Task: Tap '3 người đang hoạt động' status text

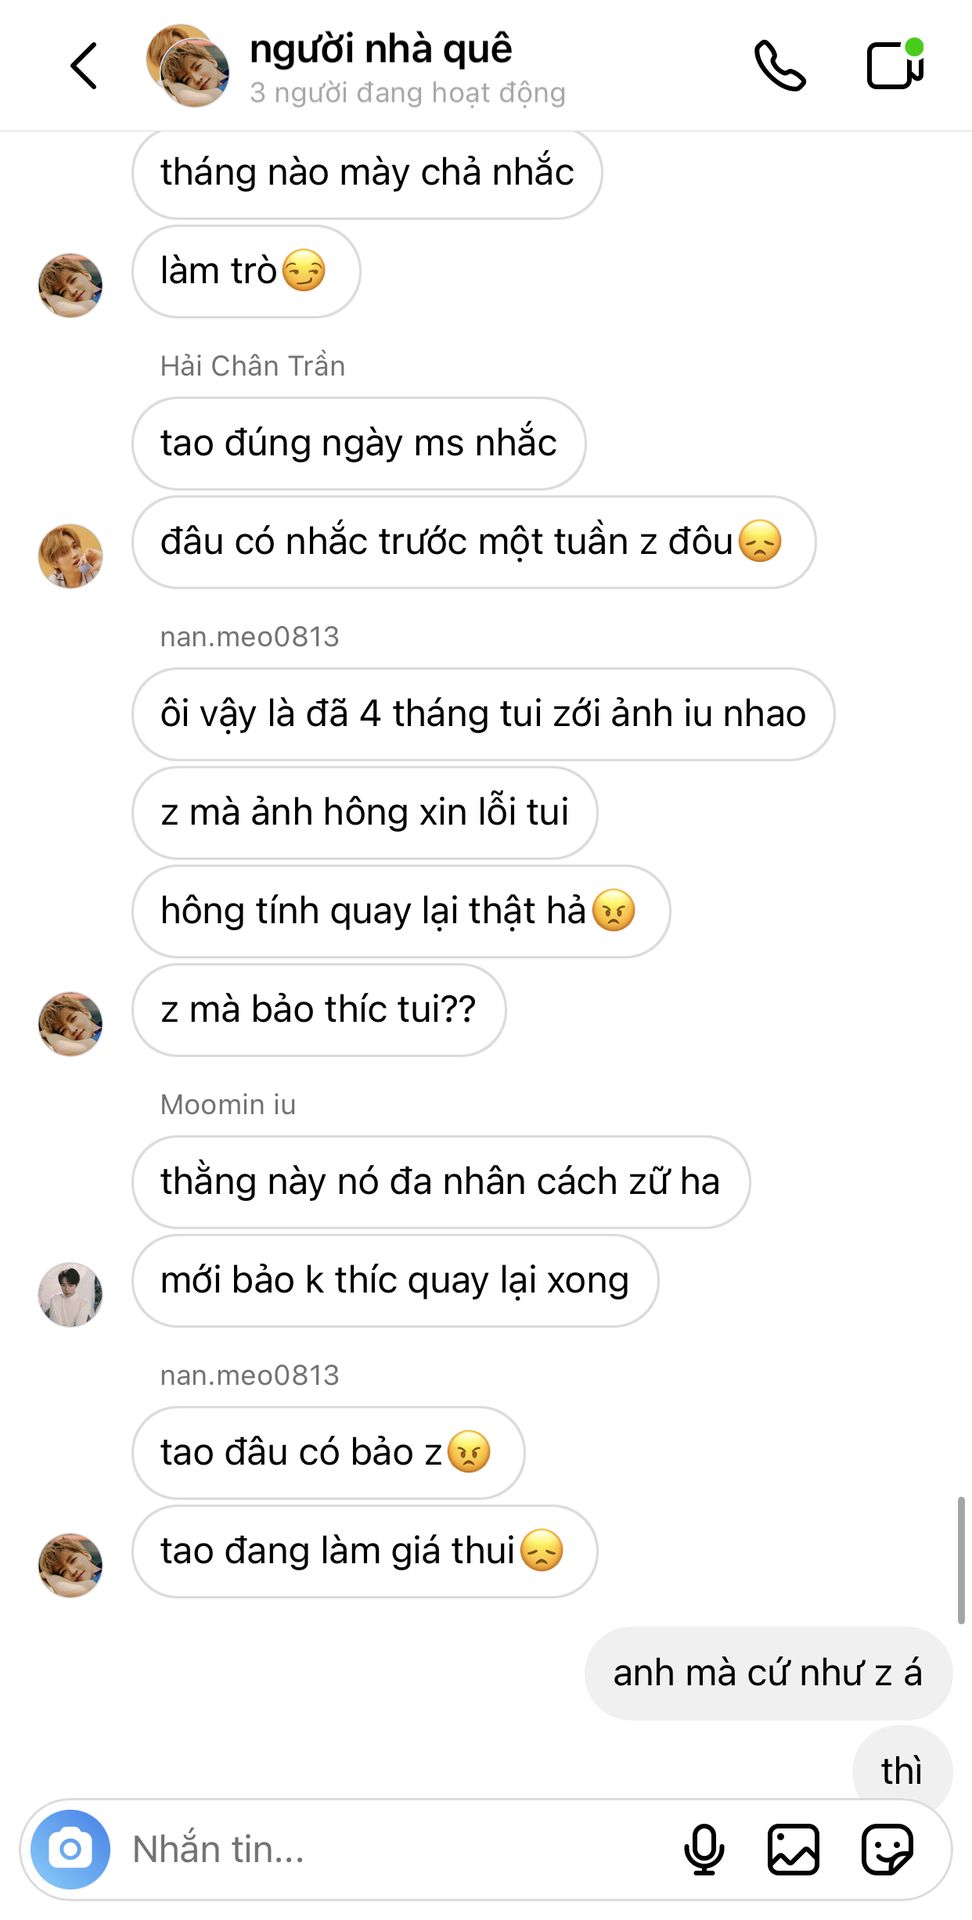Action: 407,93
